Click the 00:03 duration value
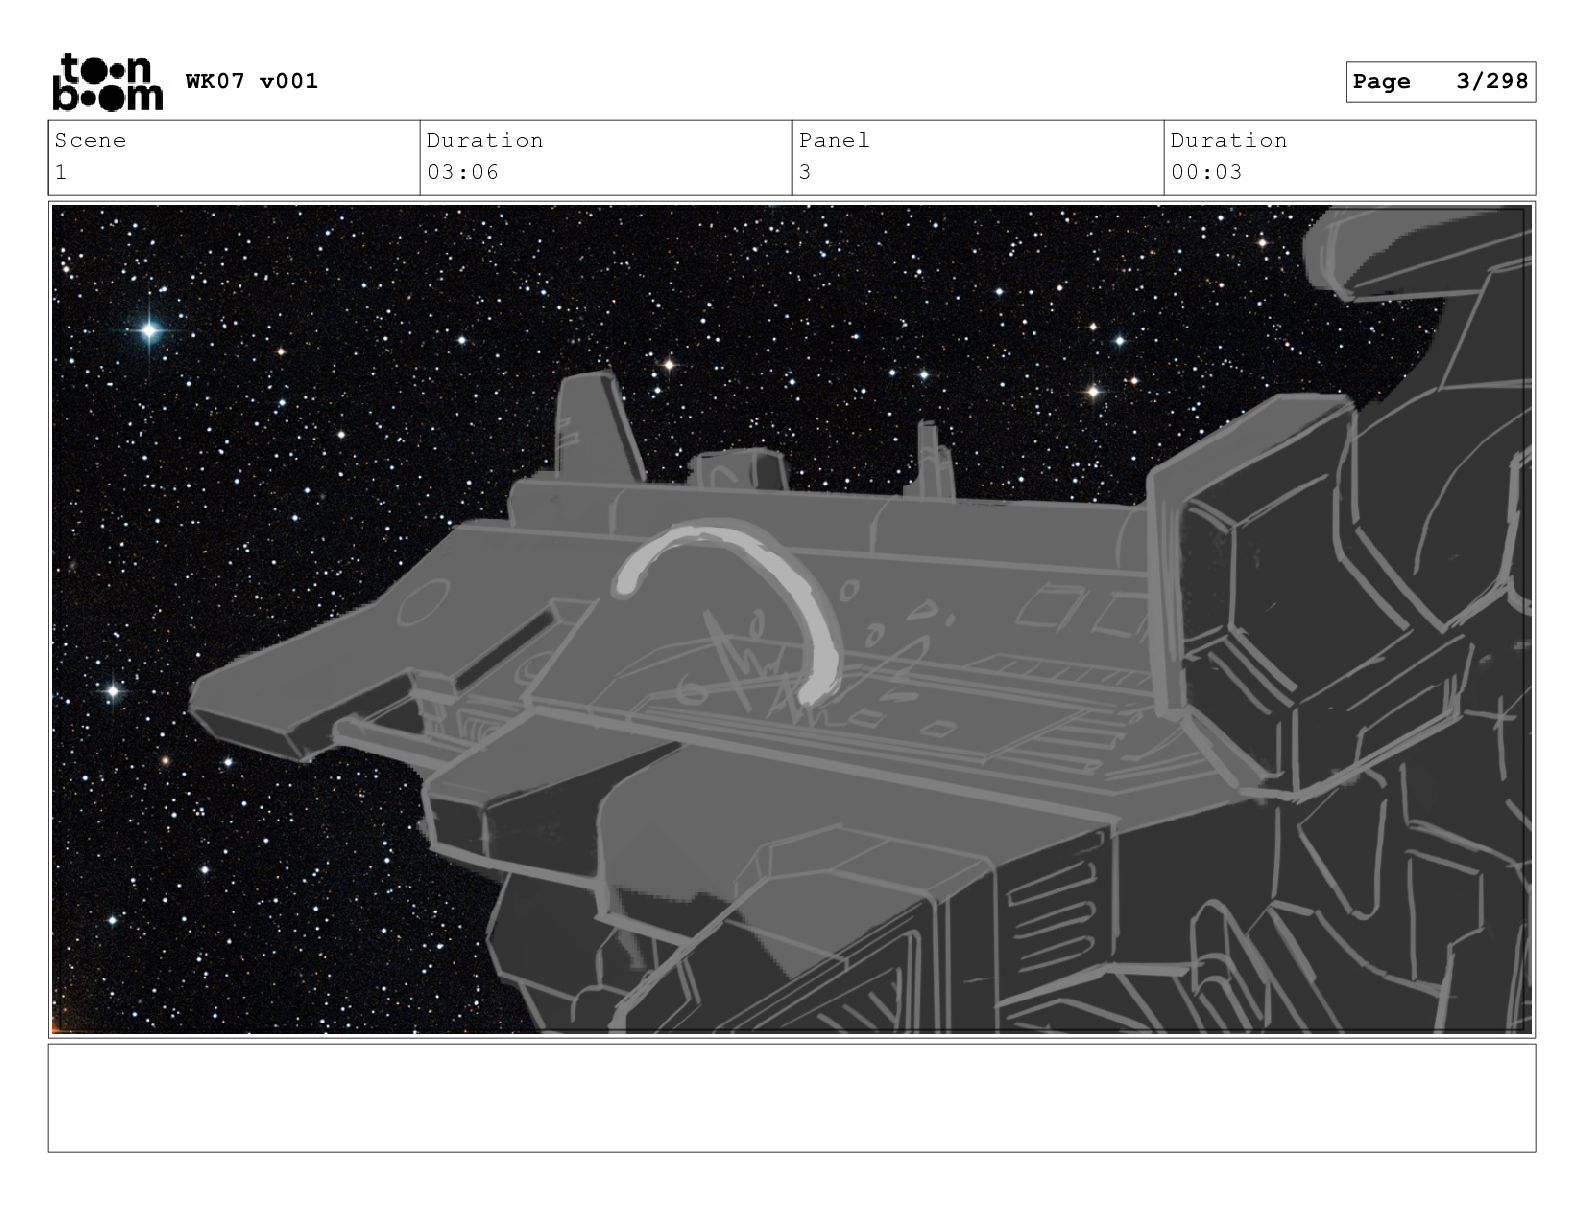 click(1207, 172)
